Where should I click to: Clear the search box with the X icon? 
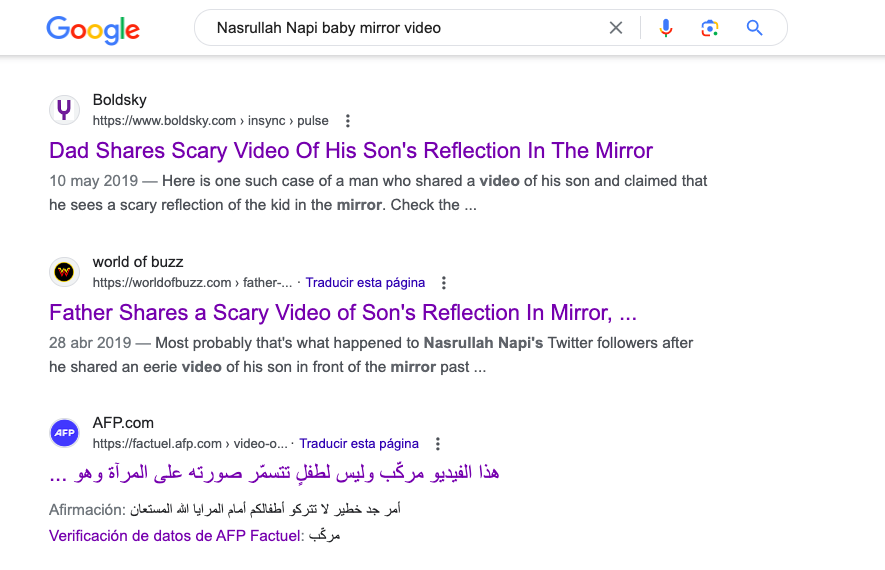coord(616,28)
